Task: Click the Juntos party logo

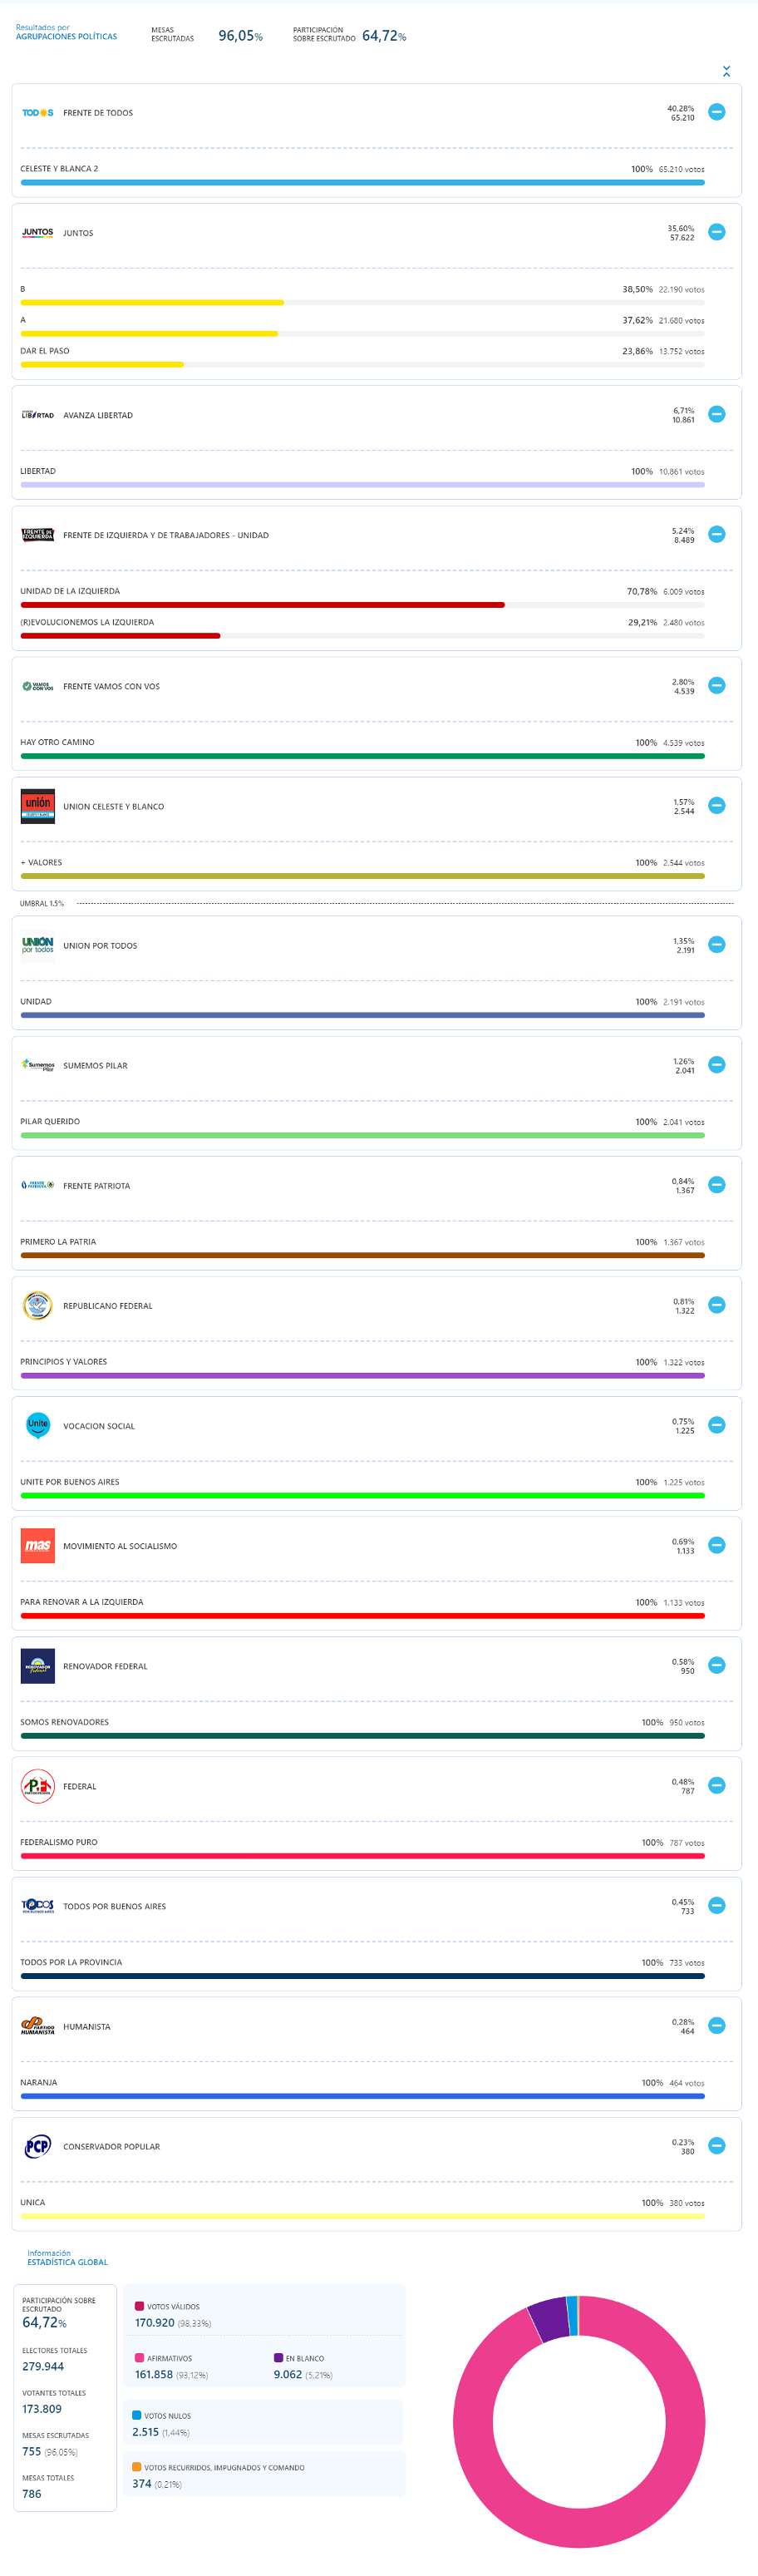Action: (37, 233)
